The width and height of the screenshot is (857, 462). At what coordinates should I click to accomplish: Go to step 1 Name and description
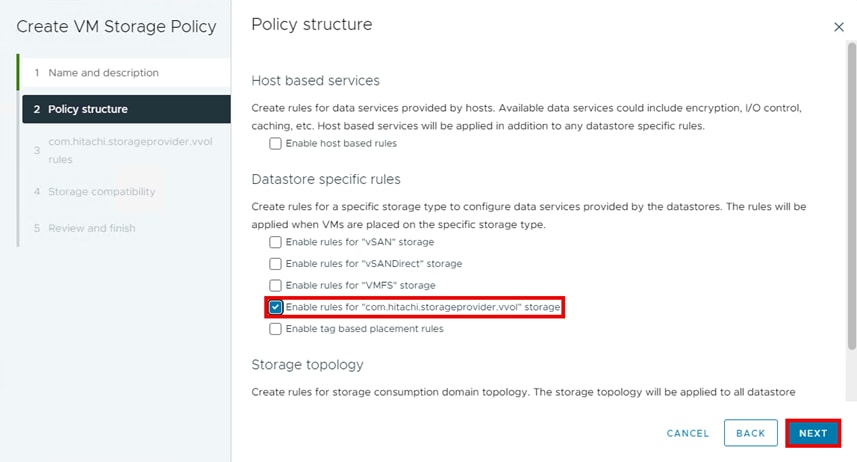click(x=103, y=73)
